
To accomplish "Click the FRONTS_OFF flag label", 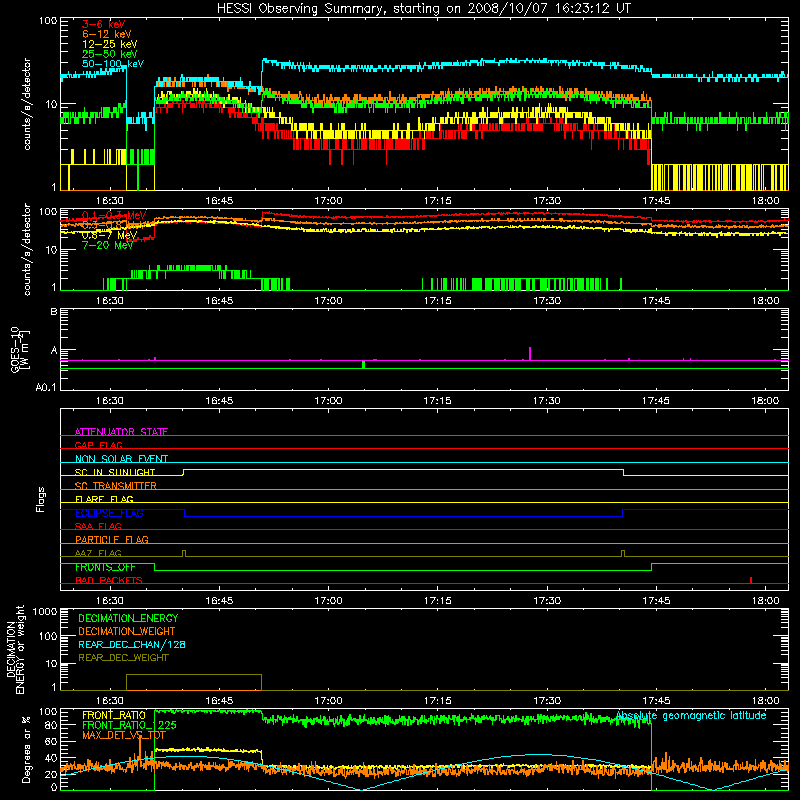I will 105,567.
